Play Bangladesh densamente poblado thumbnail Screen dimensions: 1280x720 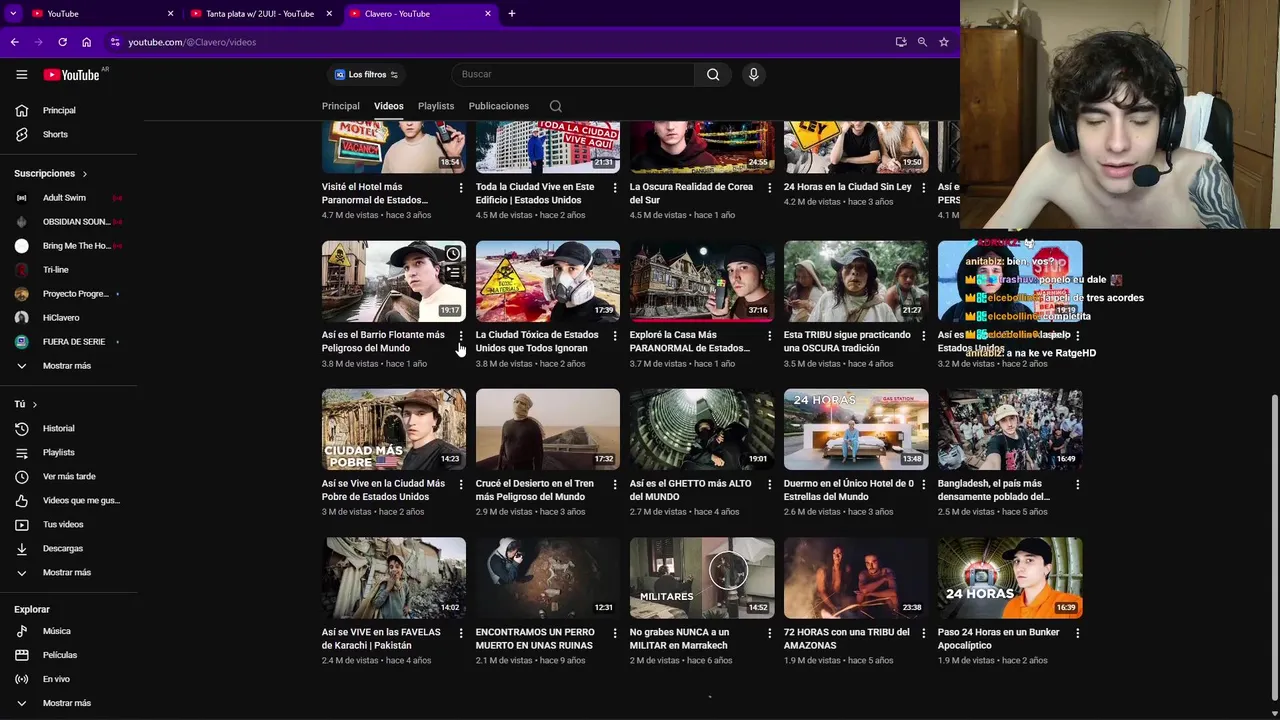(x=1010, y=430)
